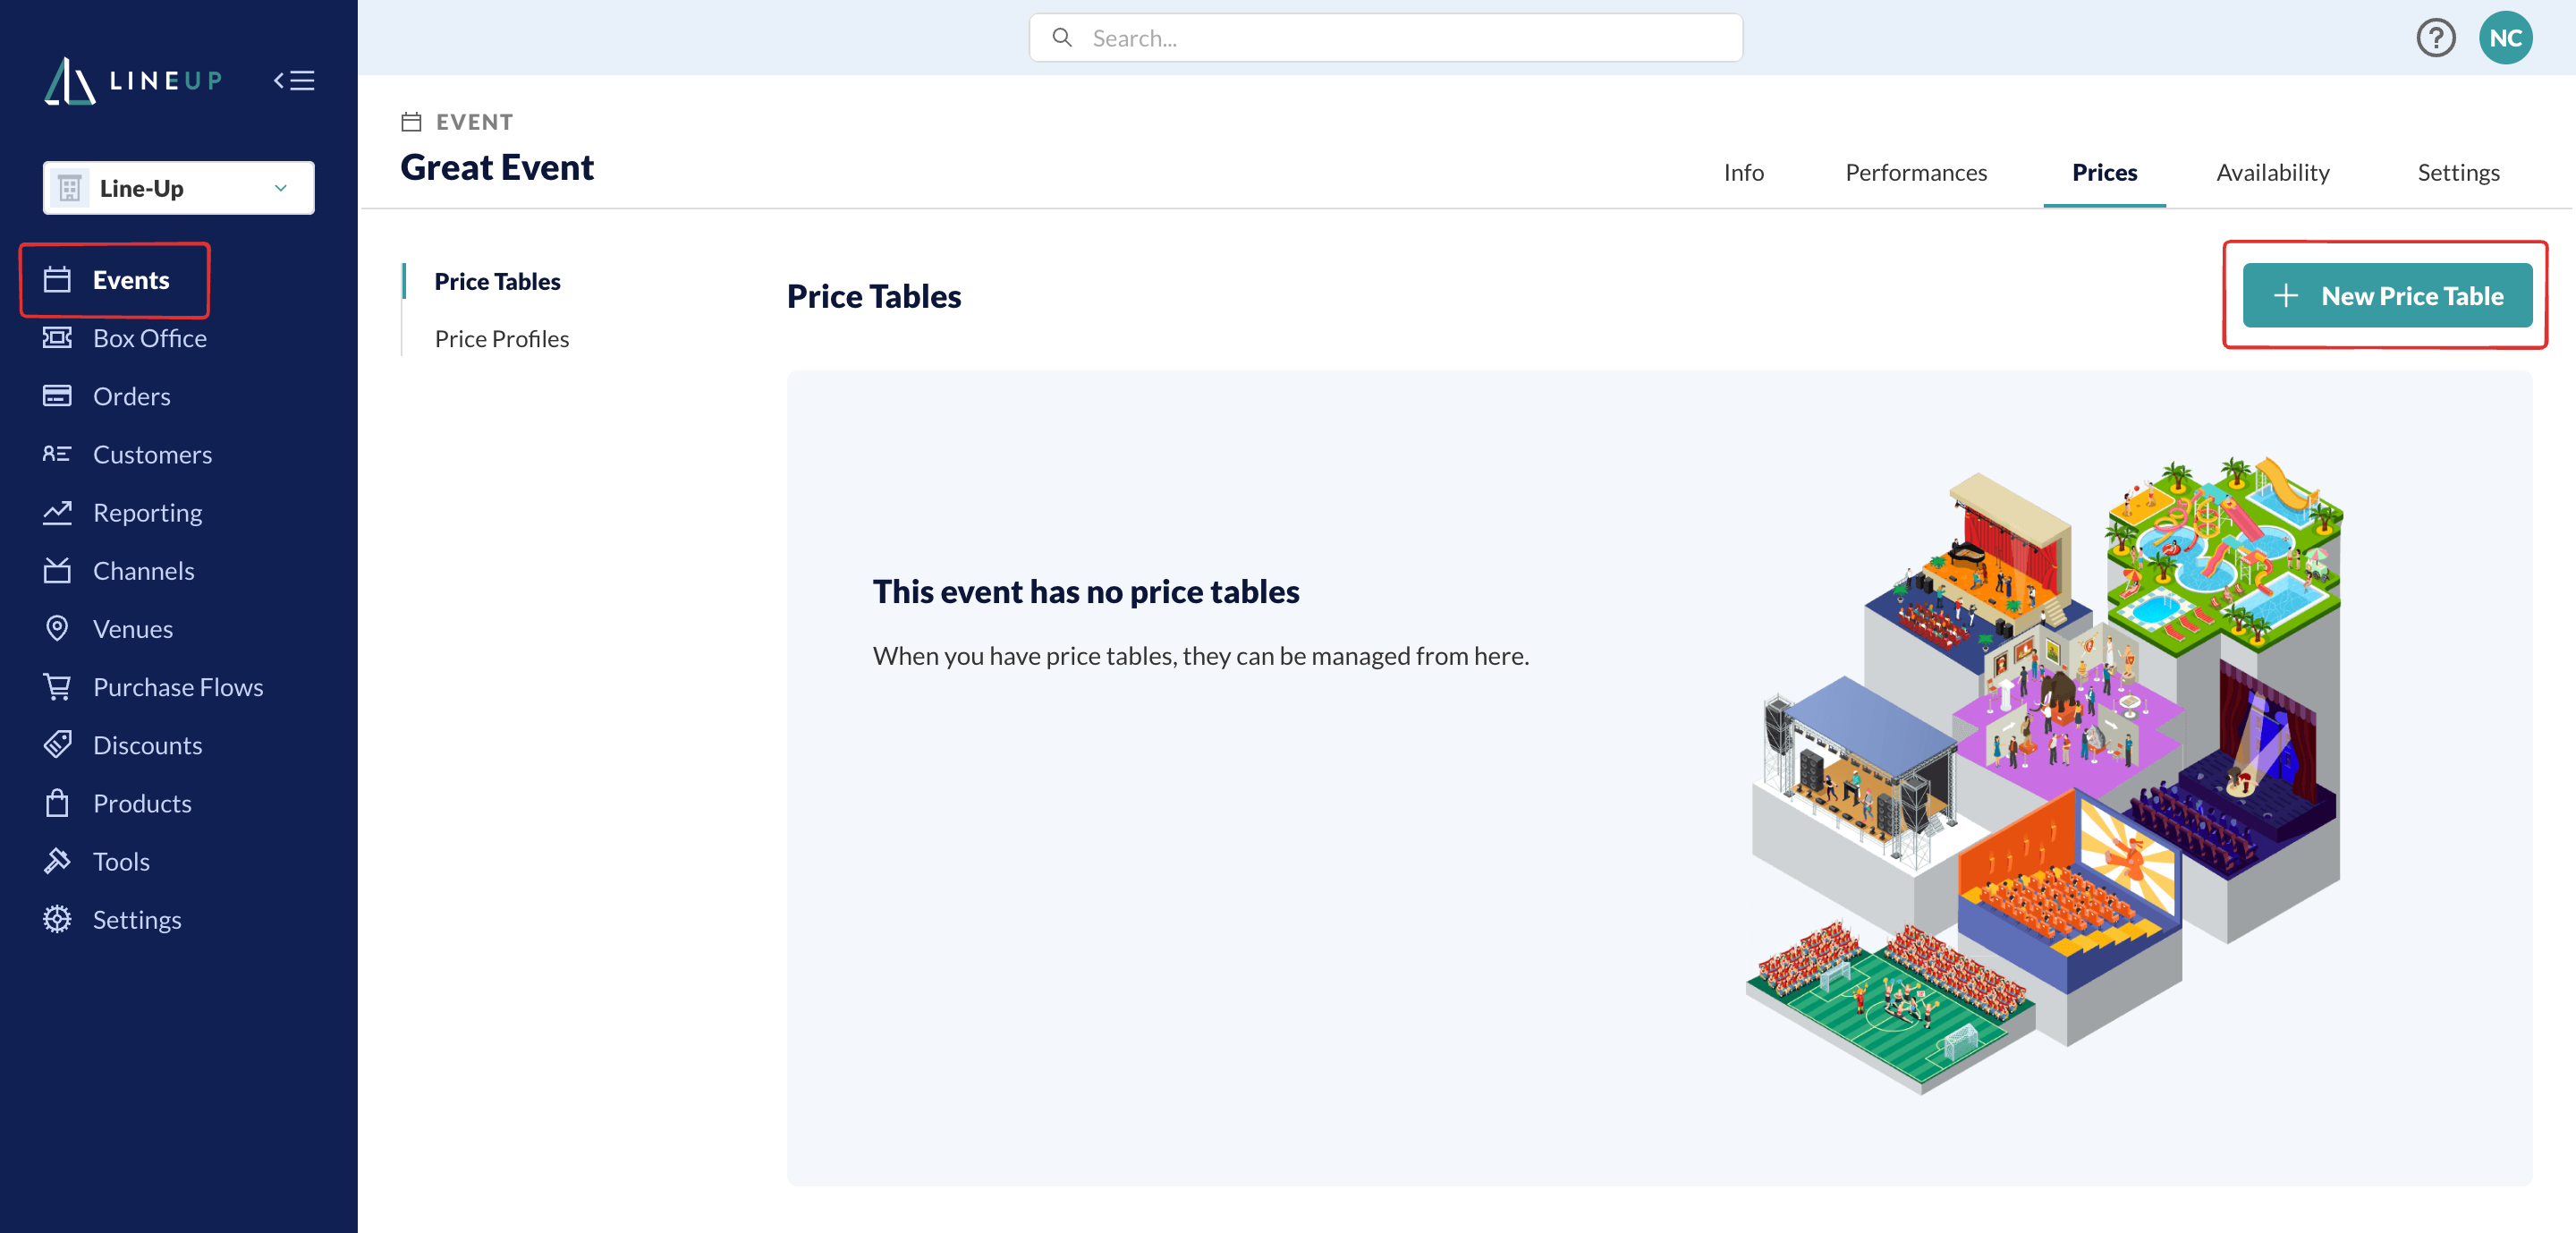The height and width of the screenshot is (1233, 2576).
Task: Click the LineUp logo
Action: (x=134, y=81)
